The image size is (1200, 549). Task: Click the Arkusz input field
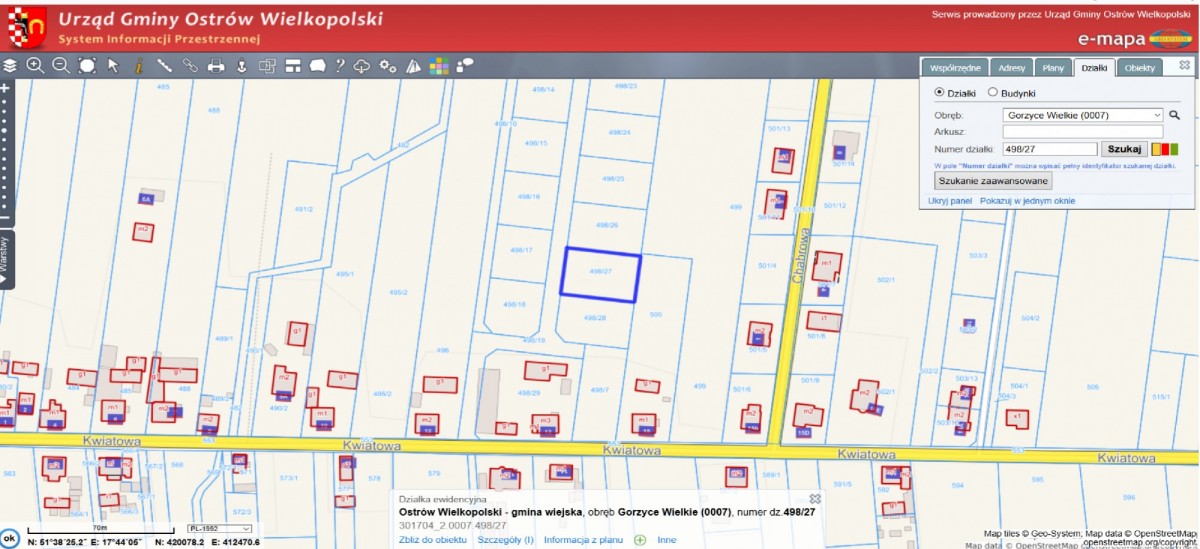(x=1083, y=131)
